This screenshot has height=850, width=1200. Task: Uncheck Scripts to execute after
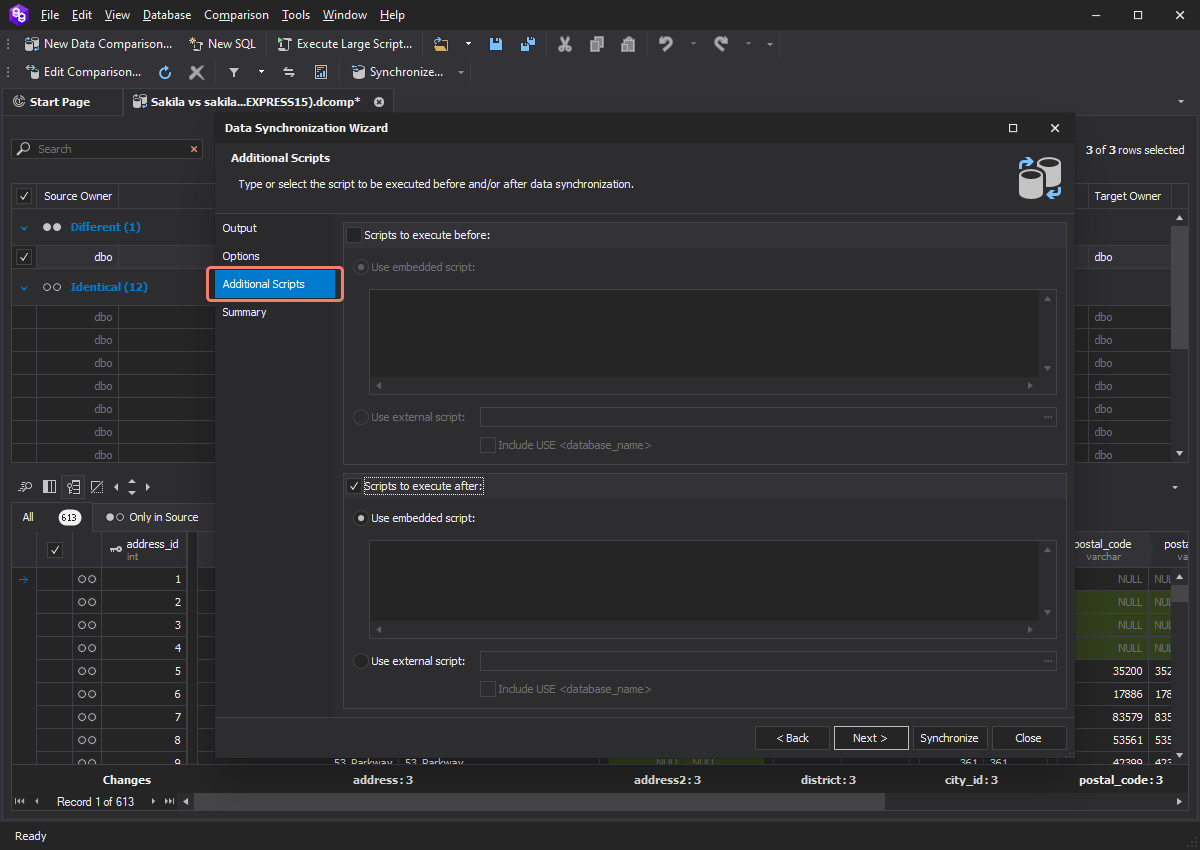tap(353, 486)
